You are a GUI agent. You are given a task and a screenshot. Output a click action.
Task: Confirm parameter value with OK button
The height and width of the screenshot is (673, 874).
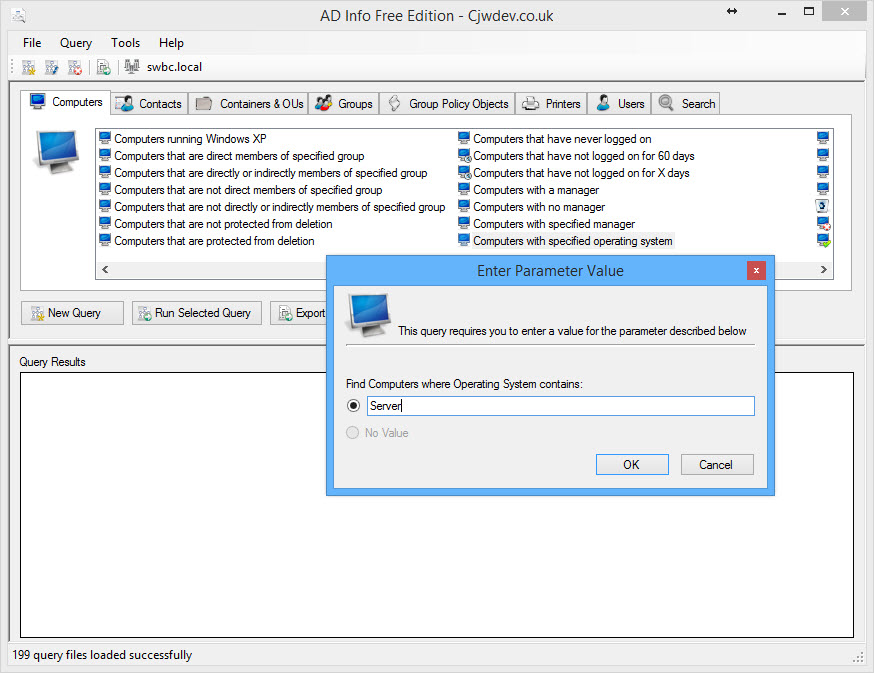[632, 464]
